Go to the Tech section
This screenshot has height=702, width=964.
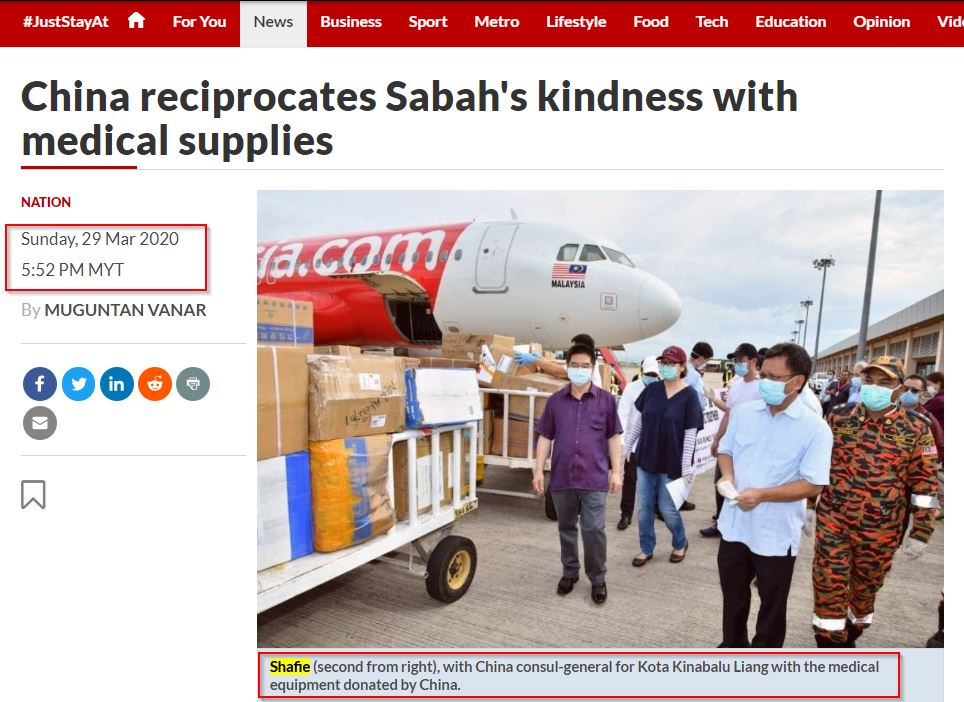(712, 22)
